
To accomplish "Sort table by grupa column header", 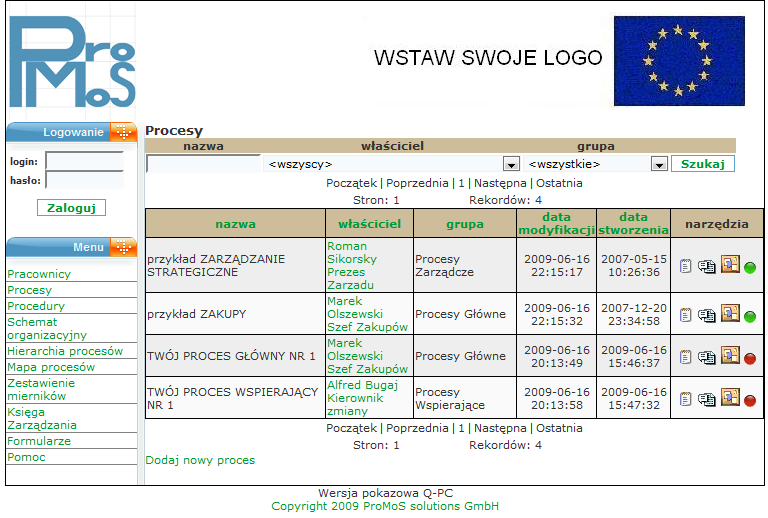I will pyautogui.click(x=465, y=224).
